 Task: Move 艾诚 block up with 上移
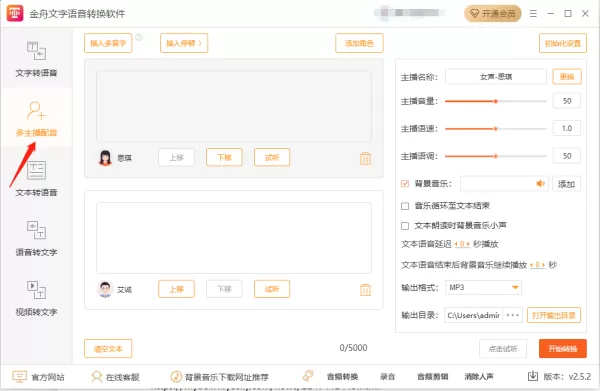pyautogui.click(x=176, y=289)
